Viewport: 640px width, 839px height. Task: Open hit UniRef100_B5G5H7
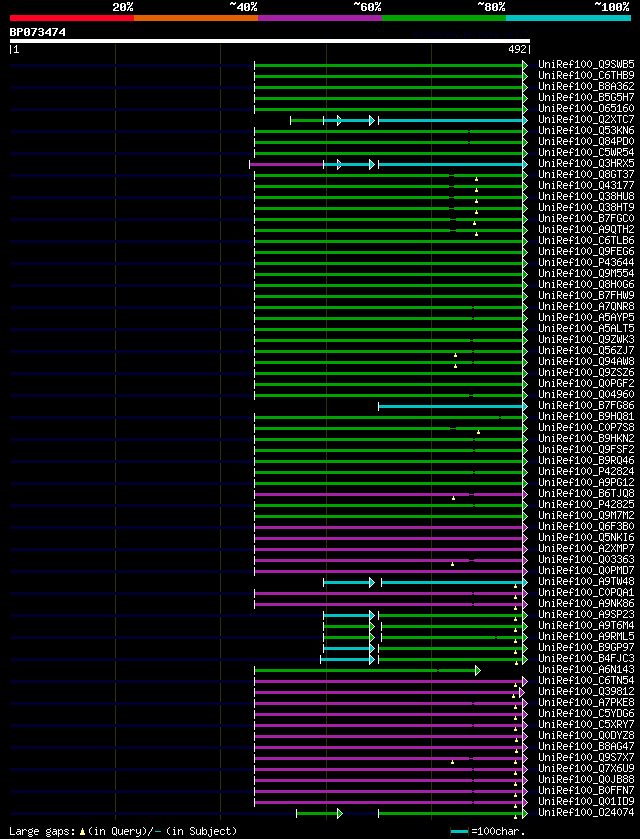[586, 97]
